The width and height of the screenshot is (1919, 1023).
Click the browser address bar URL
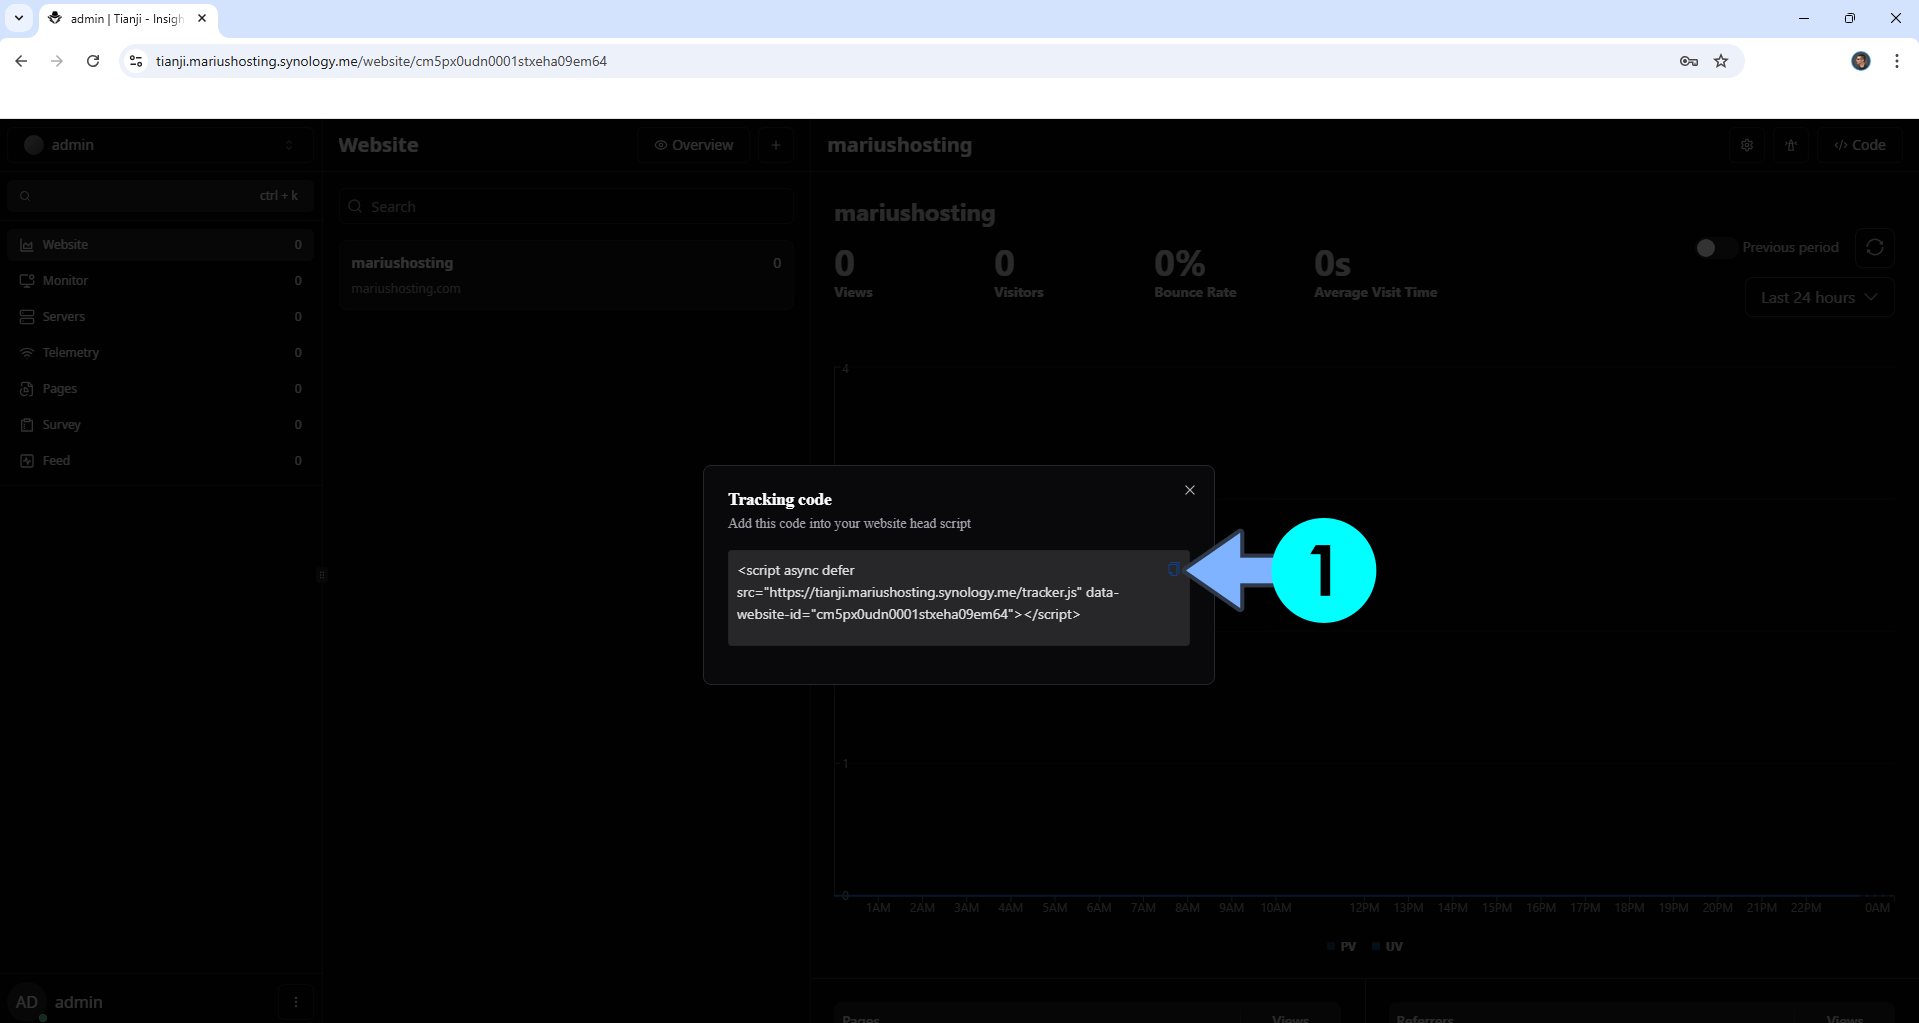pyautogui.click(x=381, y=61)
